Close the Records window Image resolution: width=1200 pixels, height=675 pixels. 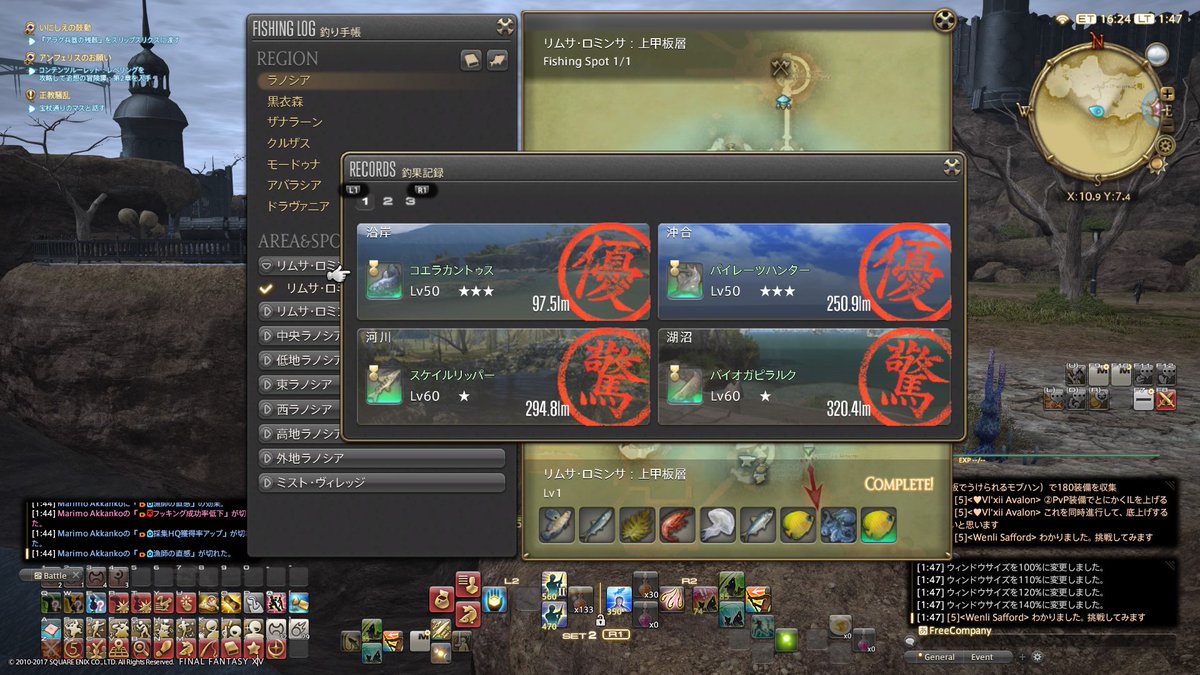point(951,168)
